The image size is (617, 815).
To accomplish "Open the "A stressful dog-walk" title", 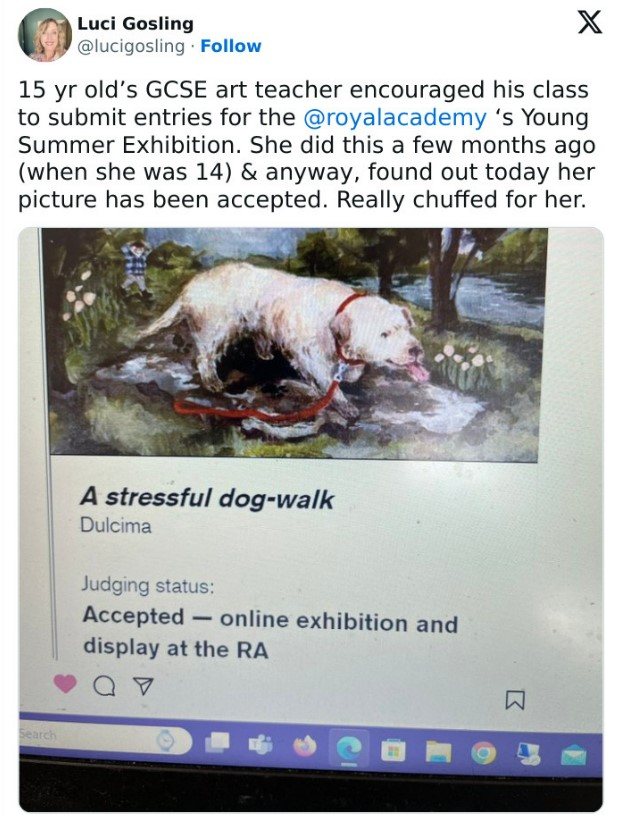I will [206, 497].
